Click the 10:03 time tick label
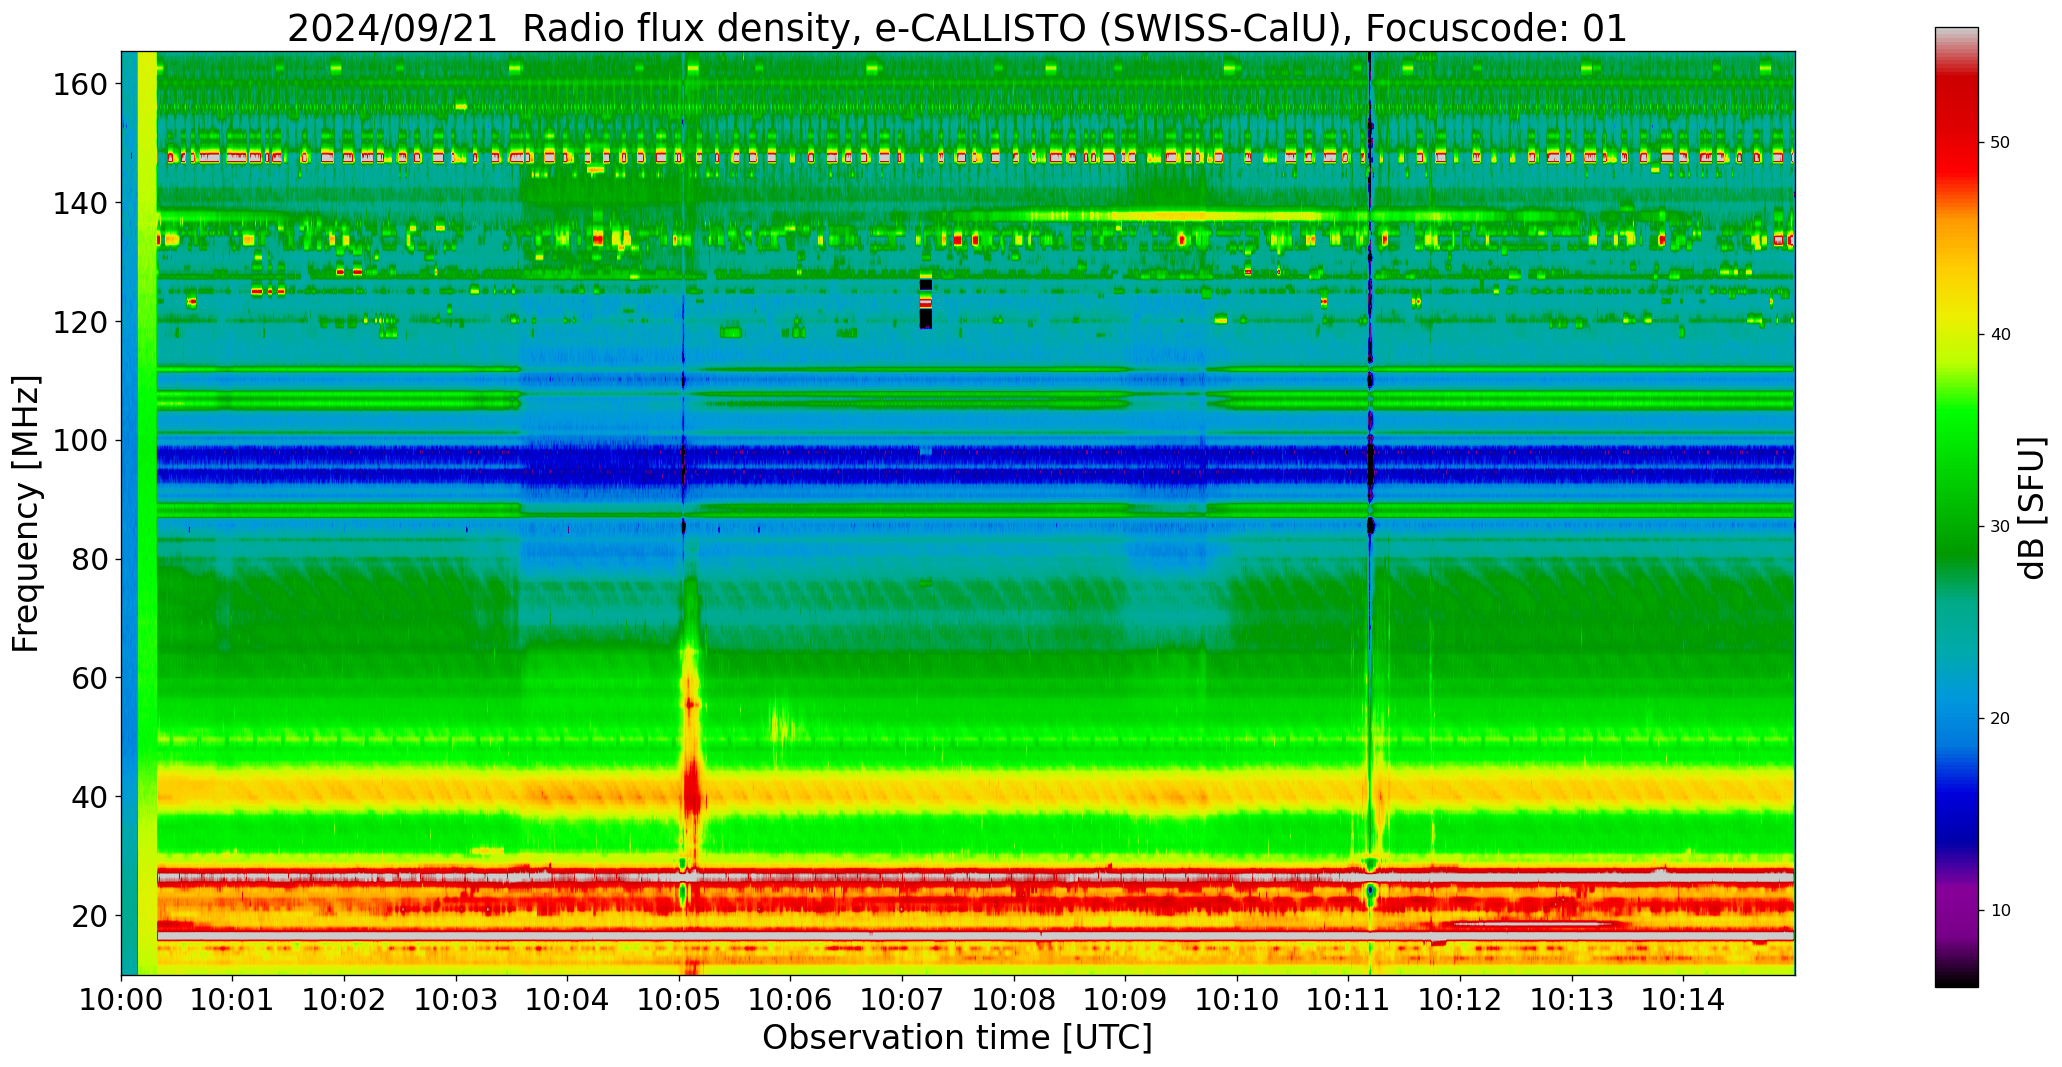The image size is (2062, 1067). click(x=457, y=998)
